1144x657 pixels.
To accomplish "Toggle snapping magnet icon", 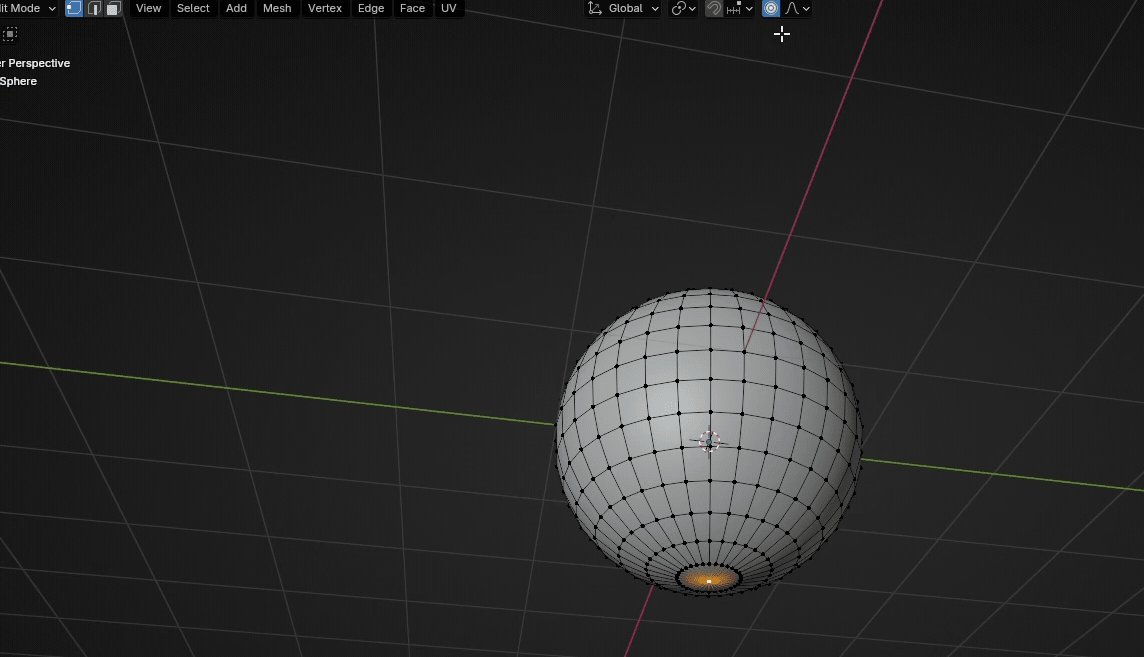I will point(713,8).
